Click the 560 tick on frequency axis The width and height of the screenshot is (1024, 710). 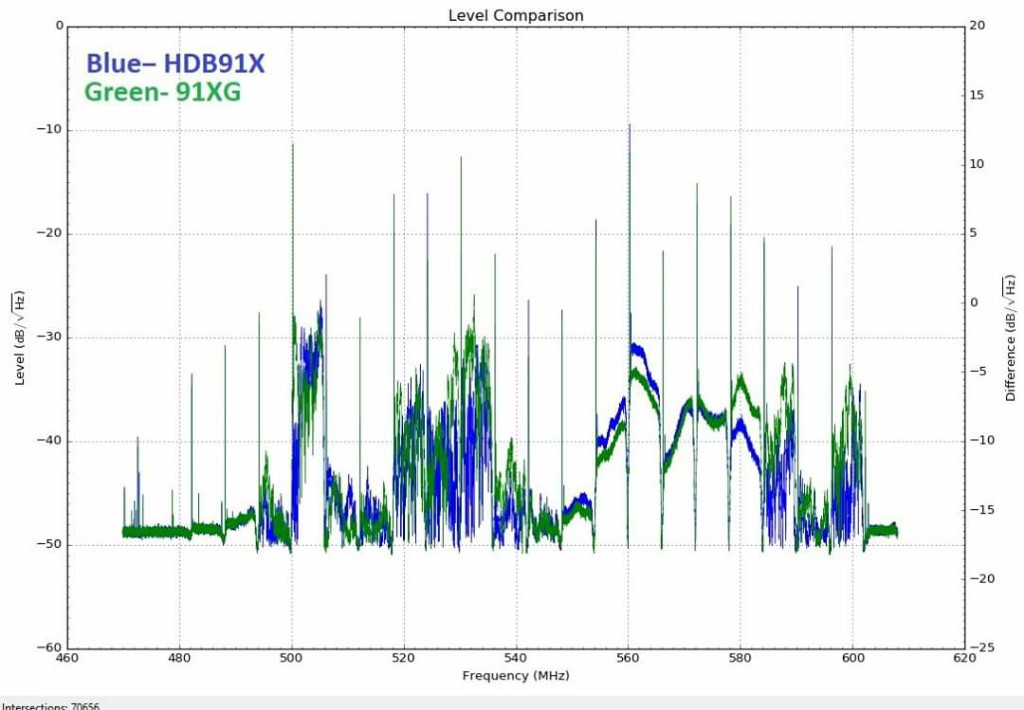coord(628,658)
